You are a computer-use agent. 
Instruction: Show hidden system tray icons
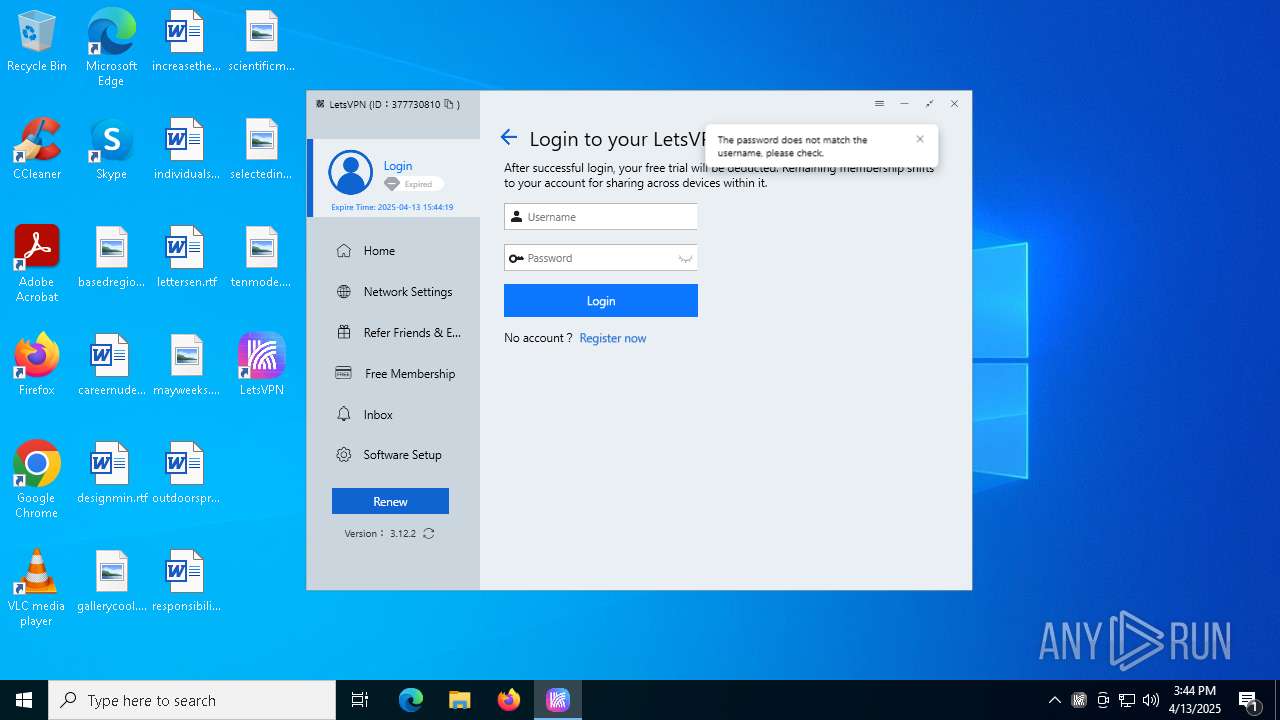tap(1054, 700)
